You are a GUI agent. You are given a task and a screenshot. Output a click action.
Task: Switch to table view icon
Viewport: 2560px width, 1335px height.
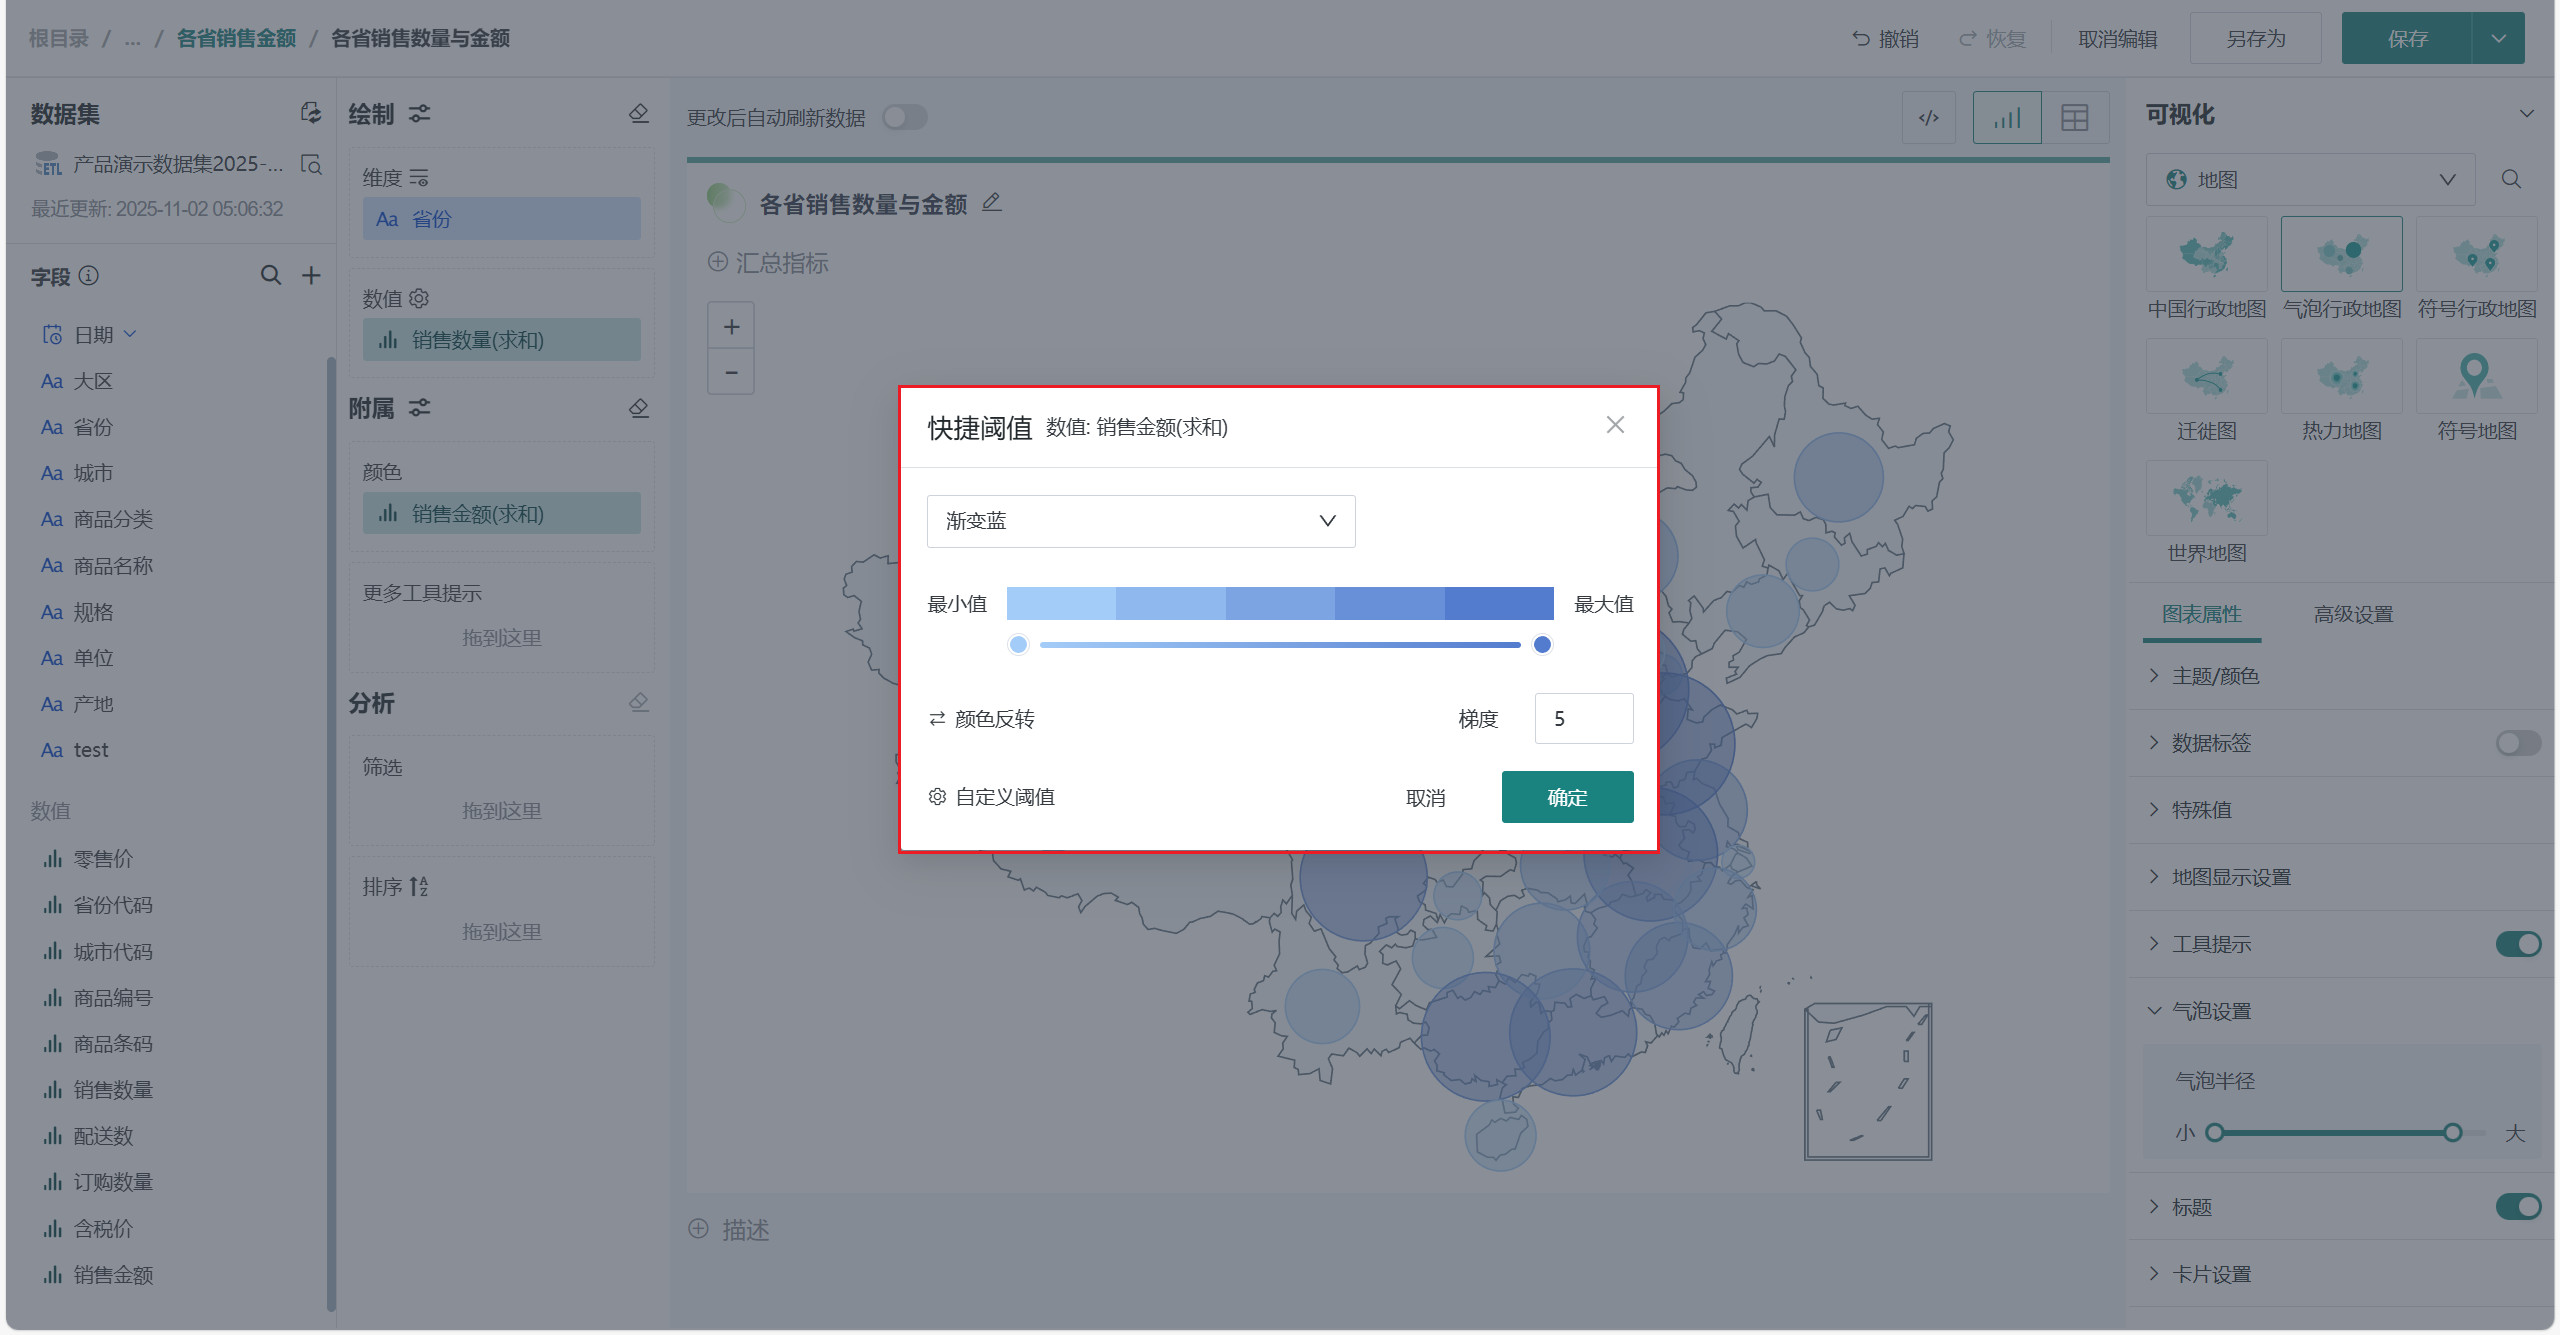coord(2074,118)
